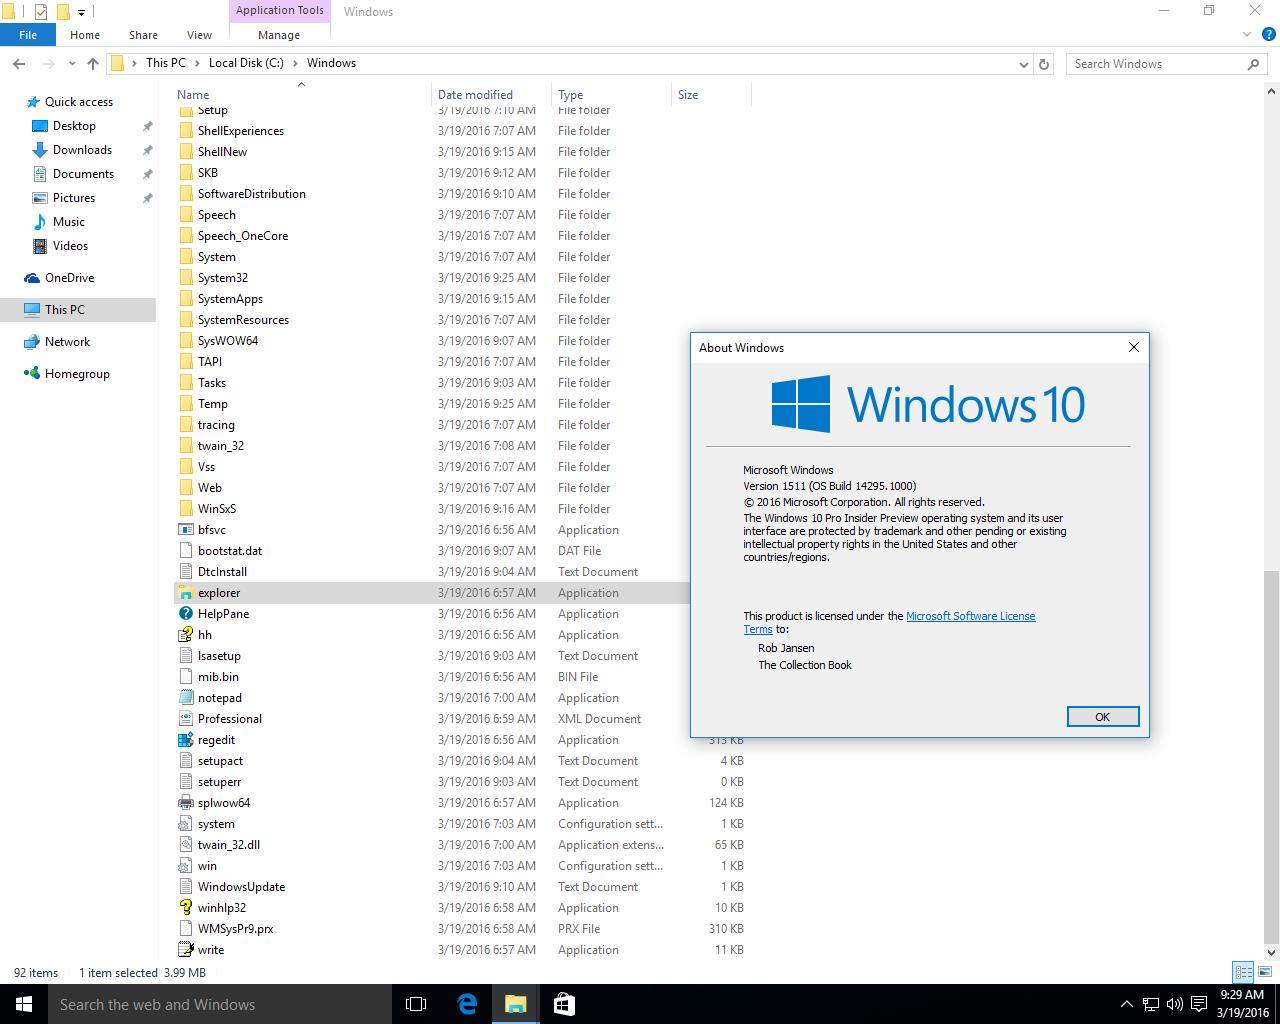Click the twain_32.dll file icon
Viewport: 1280px width, 1024px height.
[185, 845]
